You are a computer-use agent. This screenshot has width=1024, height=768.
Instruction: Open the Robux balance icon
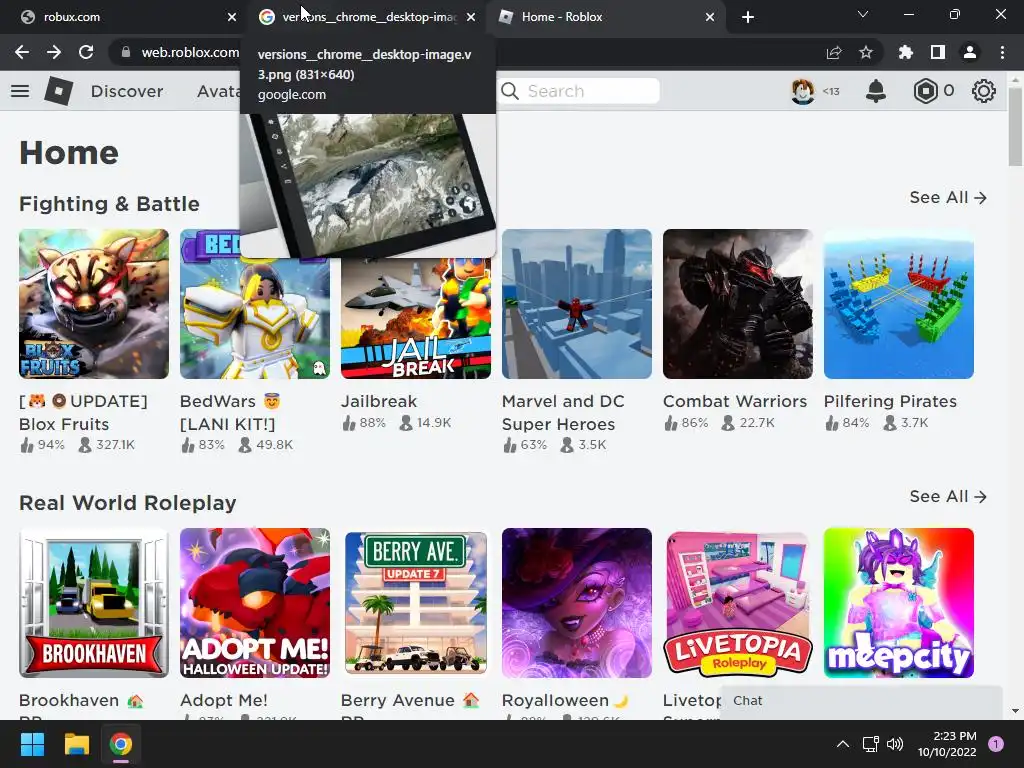[x=925, y=91]
